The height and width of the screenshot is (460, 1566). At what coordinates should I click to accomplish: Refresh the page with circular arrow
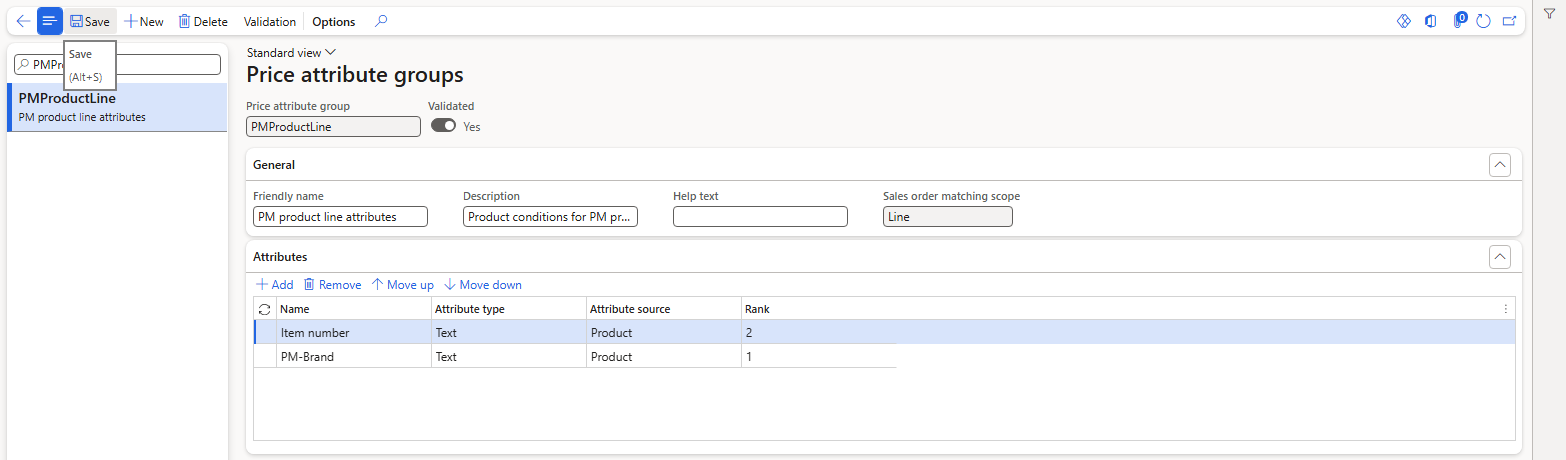tap(1484, 21)
